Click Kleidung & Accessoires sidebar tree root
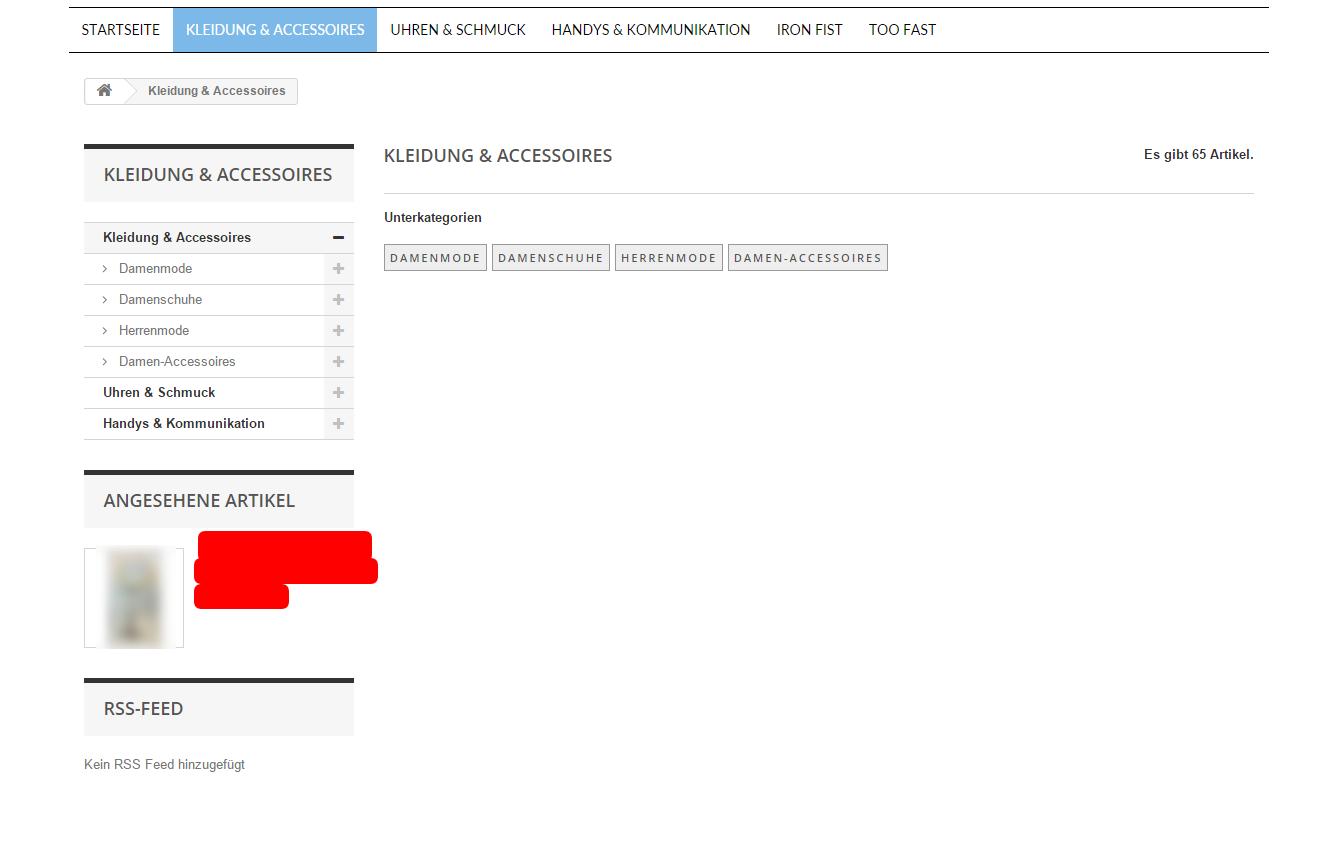 point(177,238)
